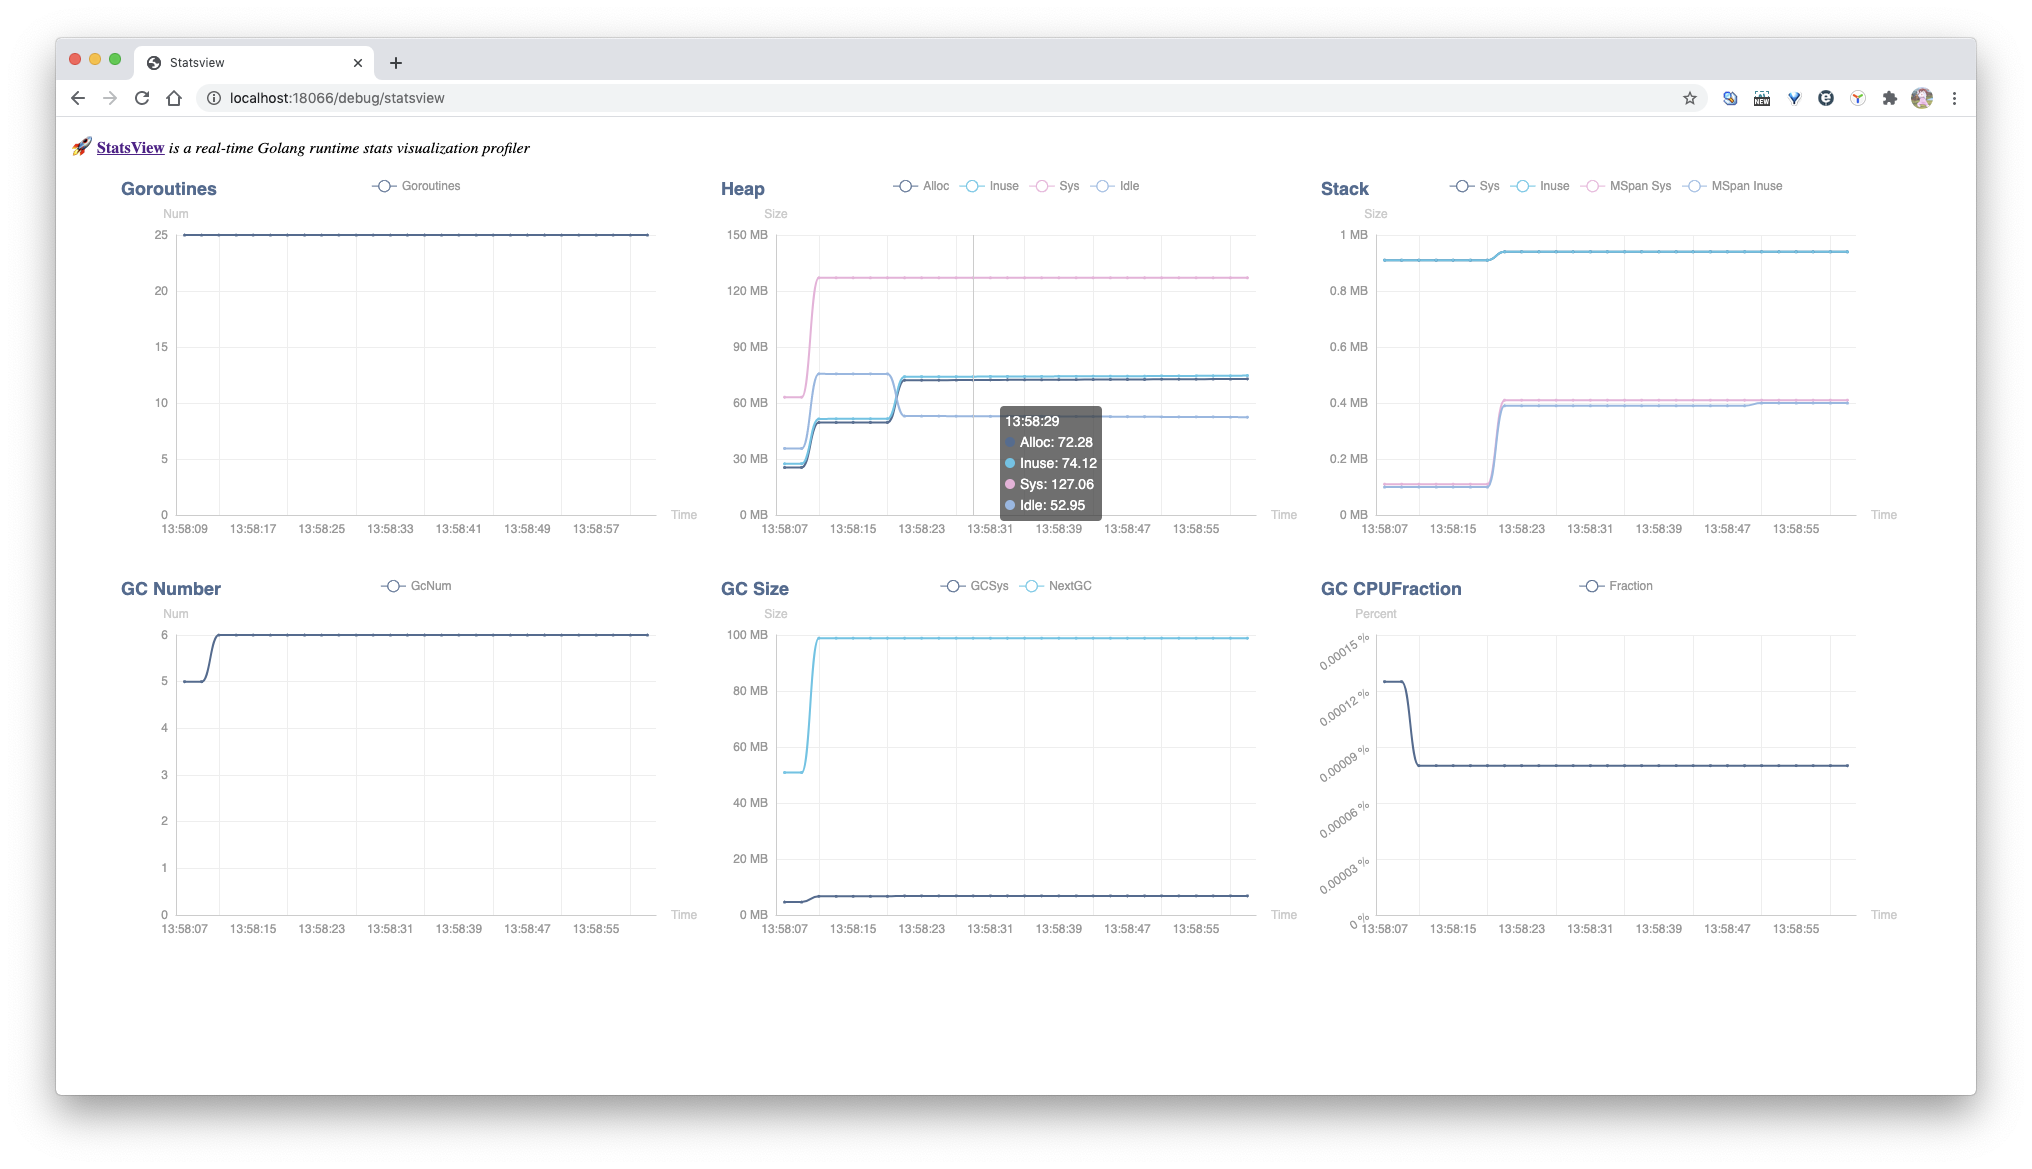Toggle the GCSys legend series
2032x1169 pixels.
[x=974, y=586]
